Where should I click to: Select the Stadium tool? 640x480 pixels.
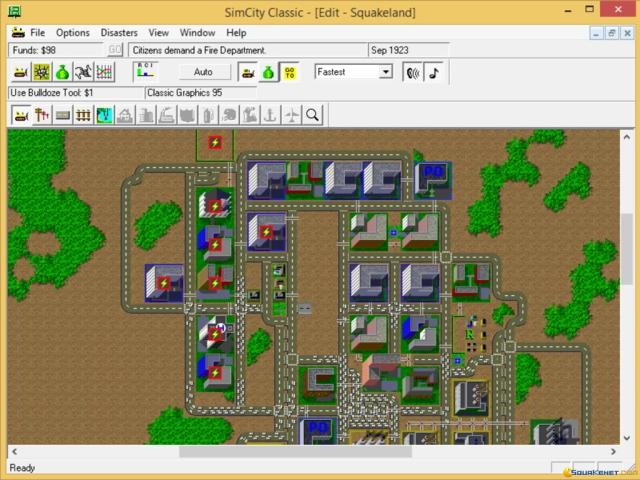tap(229, 115)
